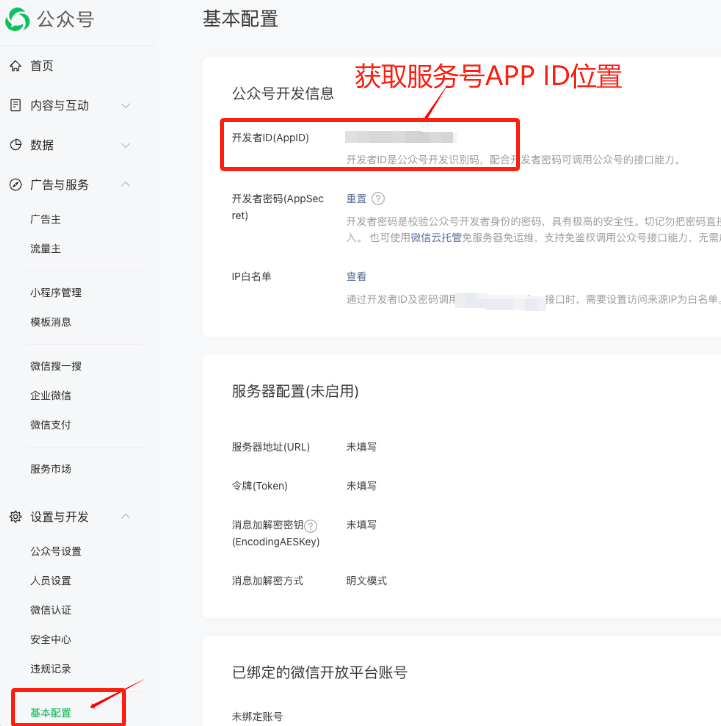Open 企业微信
Viewport: 721px width, 726px height.
click(51, 395)
